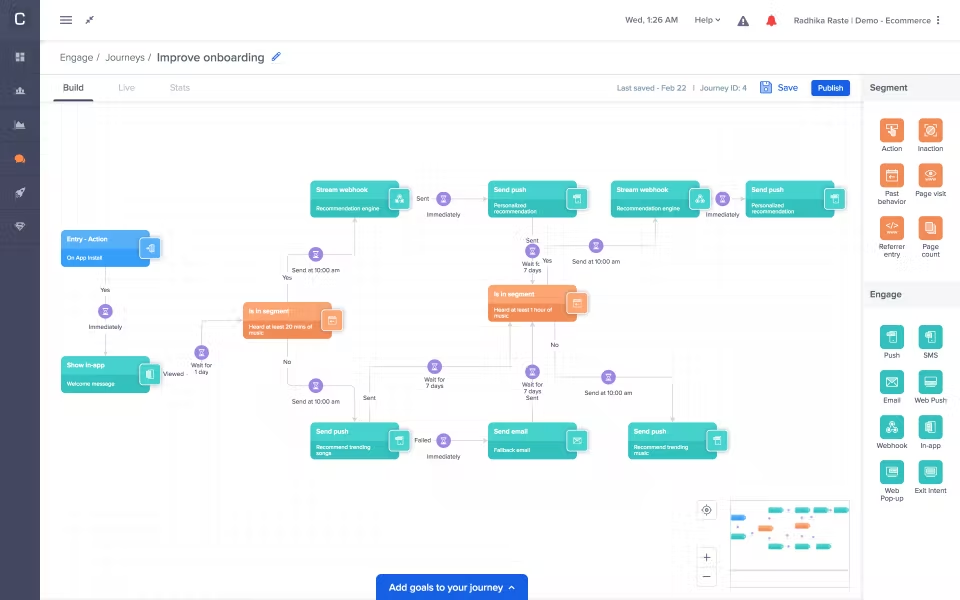This screenshot has height=600, width=960.
Task: Click the Publish button
Action: click(830, 88)
